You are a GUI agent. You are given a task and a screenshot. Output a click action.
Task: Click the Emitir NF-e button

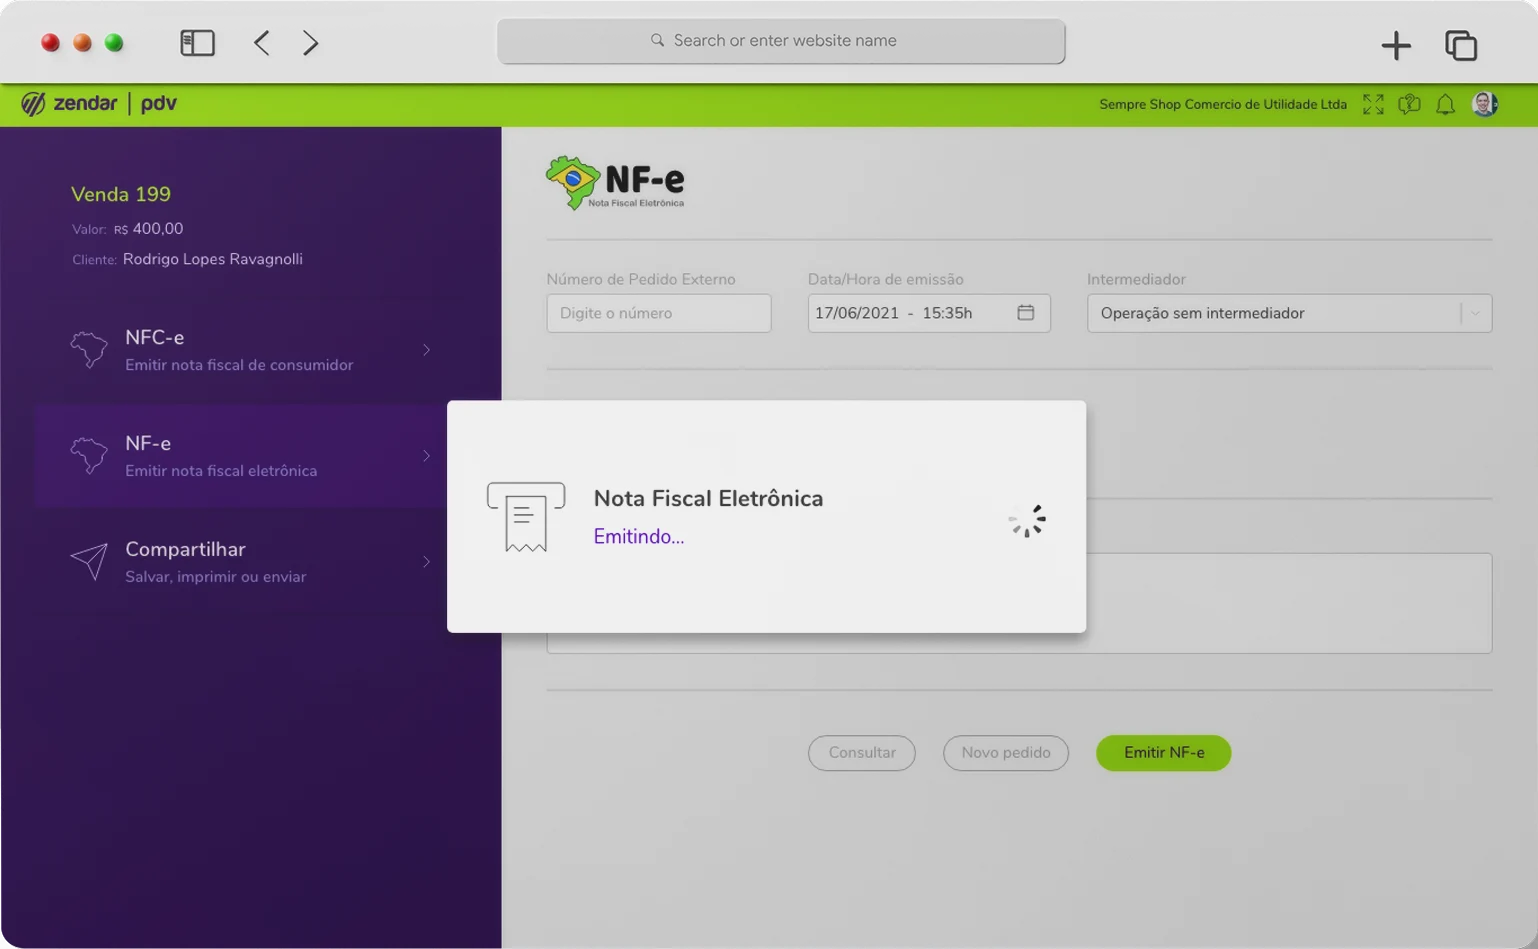(1164, 753)
